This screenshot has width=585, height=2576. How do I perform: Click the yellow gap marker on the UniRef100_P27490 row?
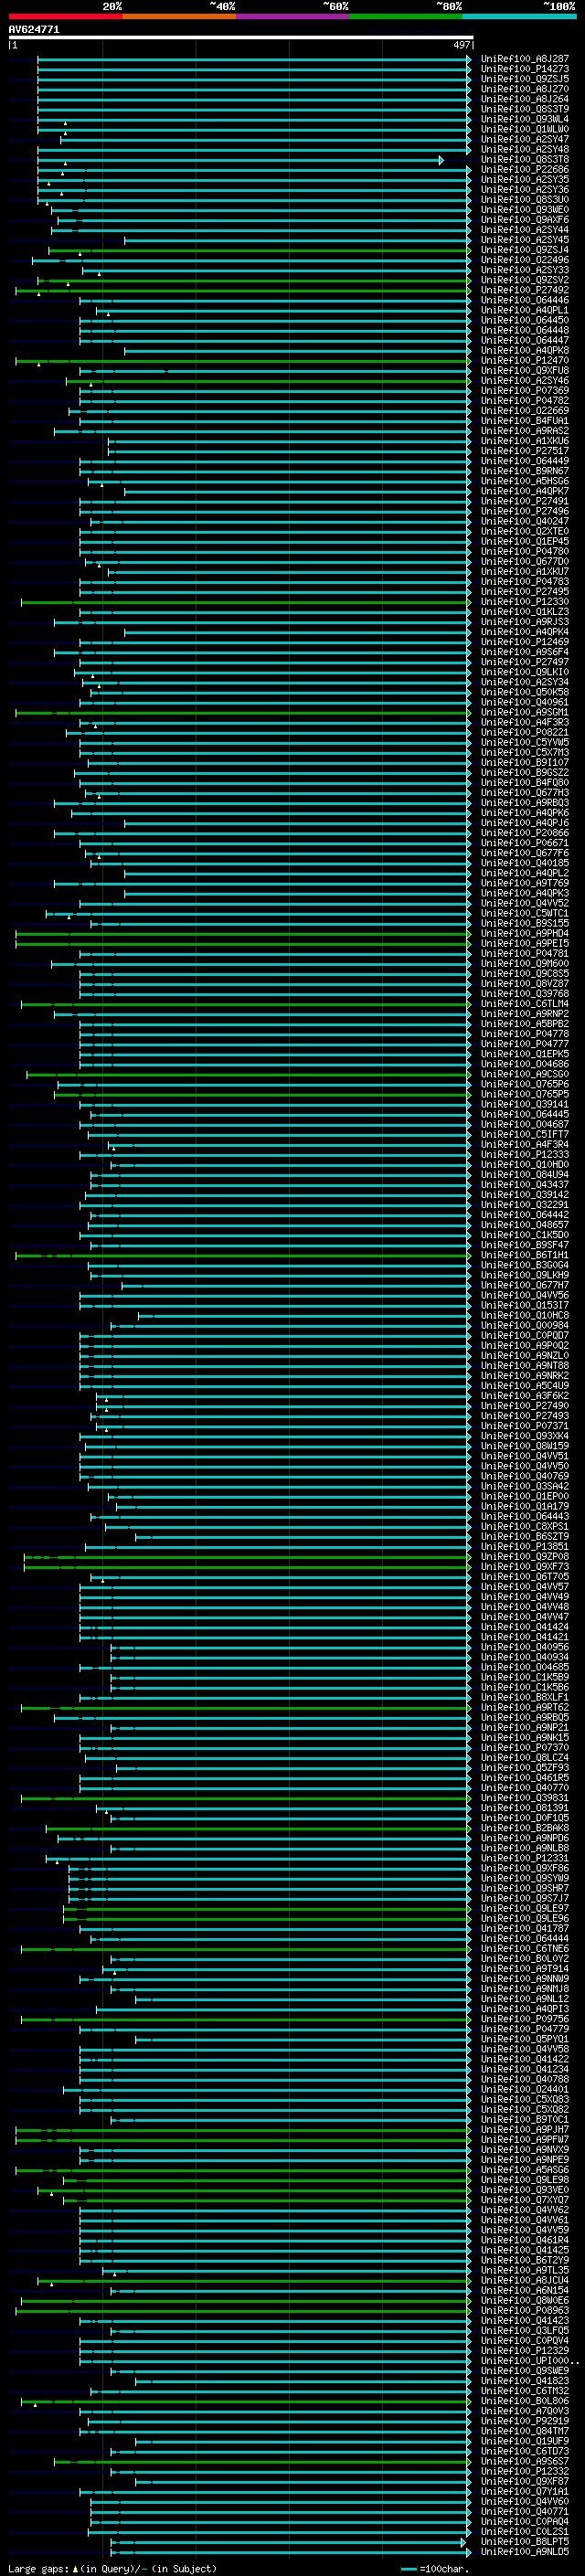pyautogui.click(x=107, y=1409)
